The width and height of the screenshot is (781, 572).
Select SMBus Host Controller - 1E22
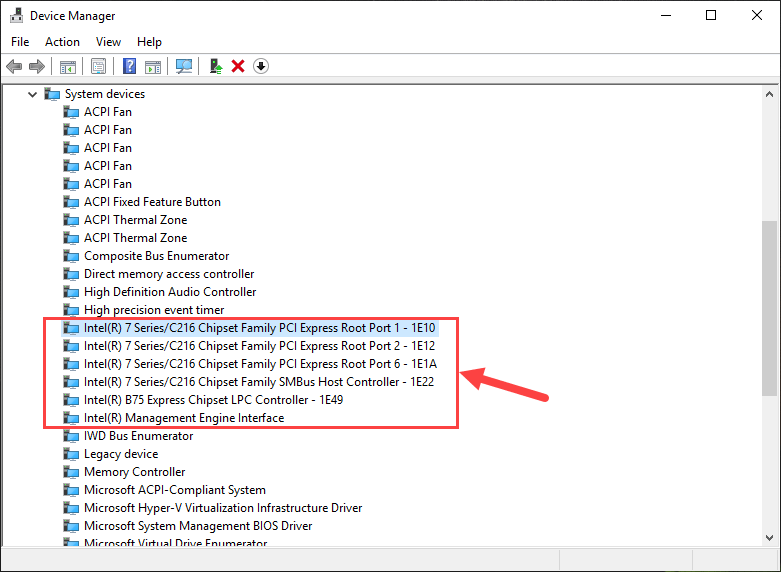259,382
